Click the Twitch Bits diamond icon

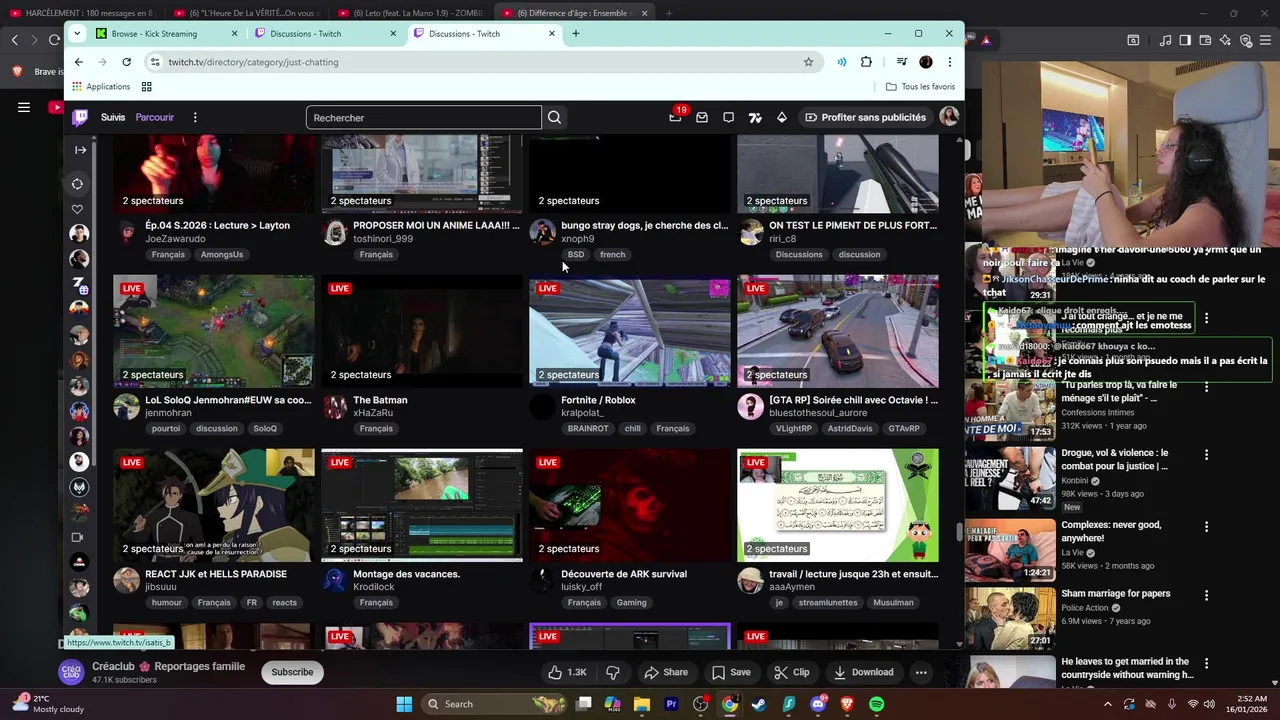pyautogui.click(x=781, y=117)
